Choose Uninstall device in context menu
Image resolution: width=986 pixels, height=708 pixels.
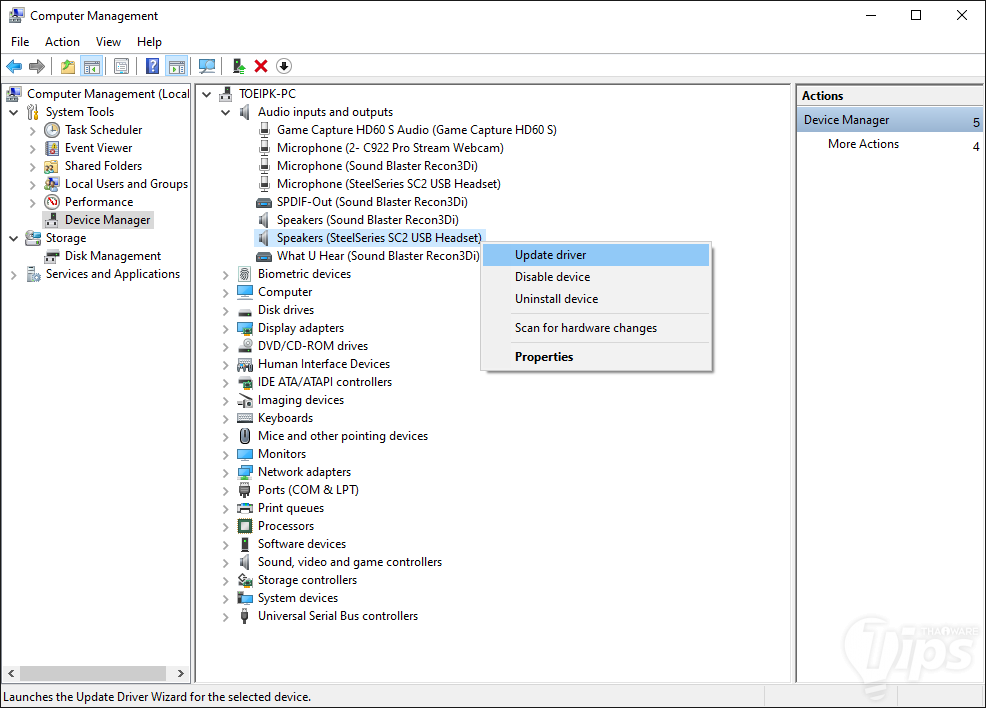(x=597, y=299)
